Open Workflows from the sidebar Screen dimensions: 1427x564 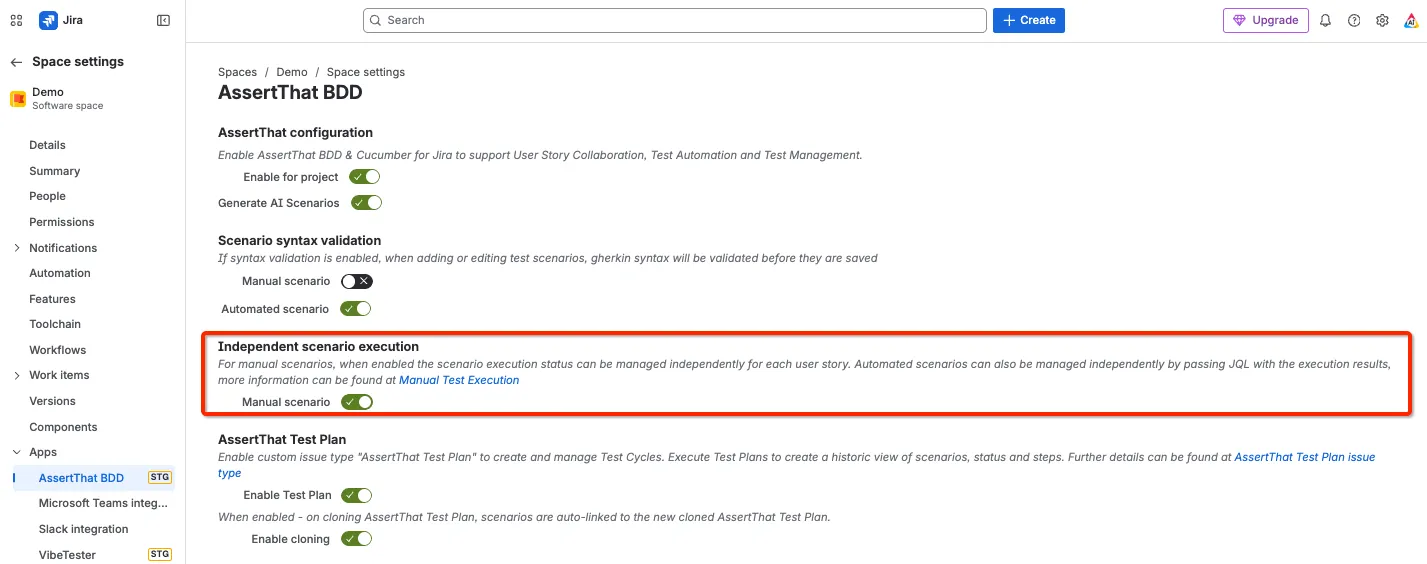pyautogui.click(x=58, y=350)
